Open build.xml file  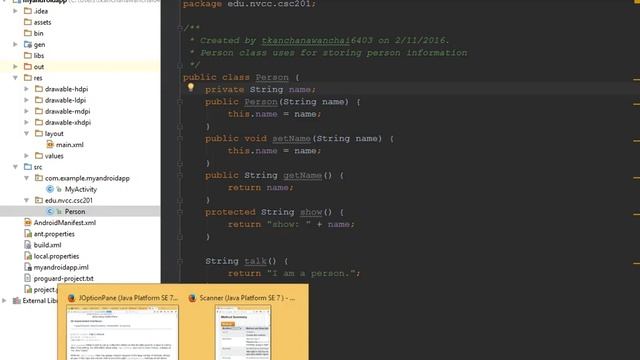tap(47, 245)
